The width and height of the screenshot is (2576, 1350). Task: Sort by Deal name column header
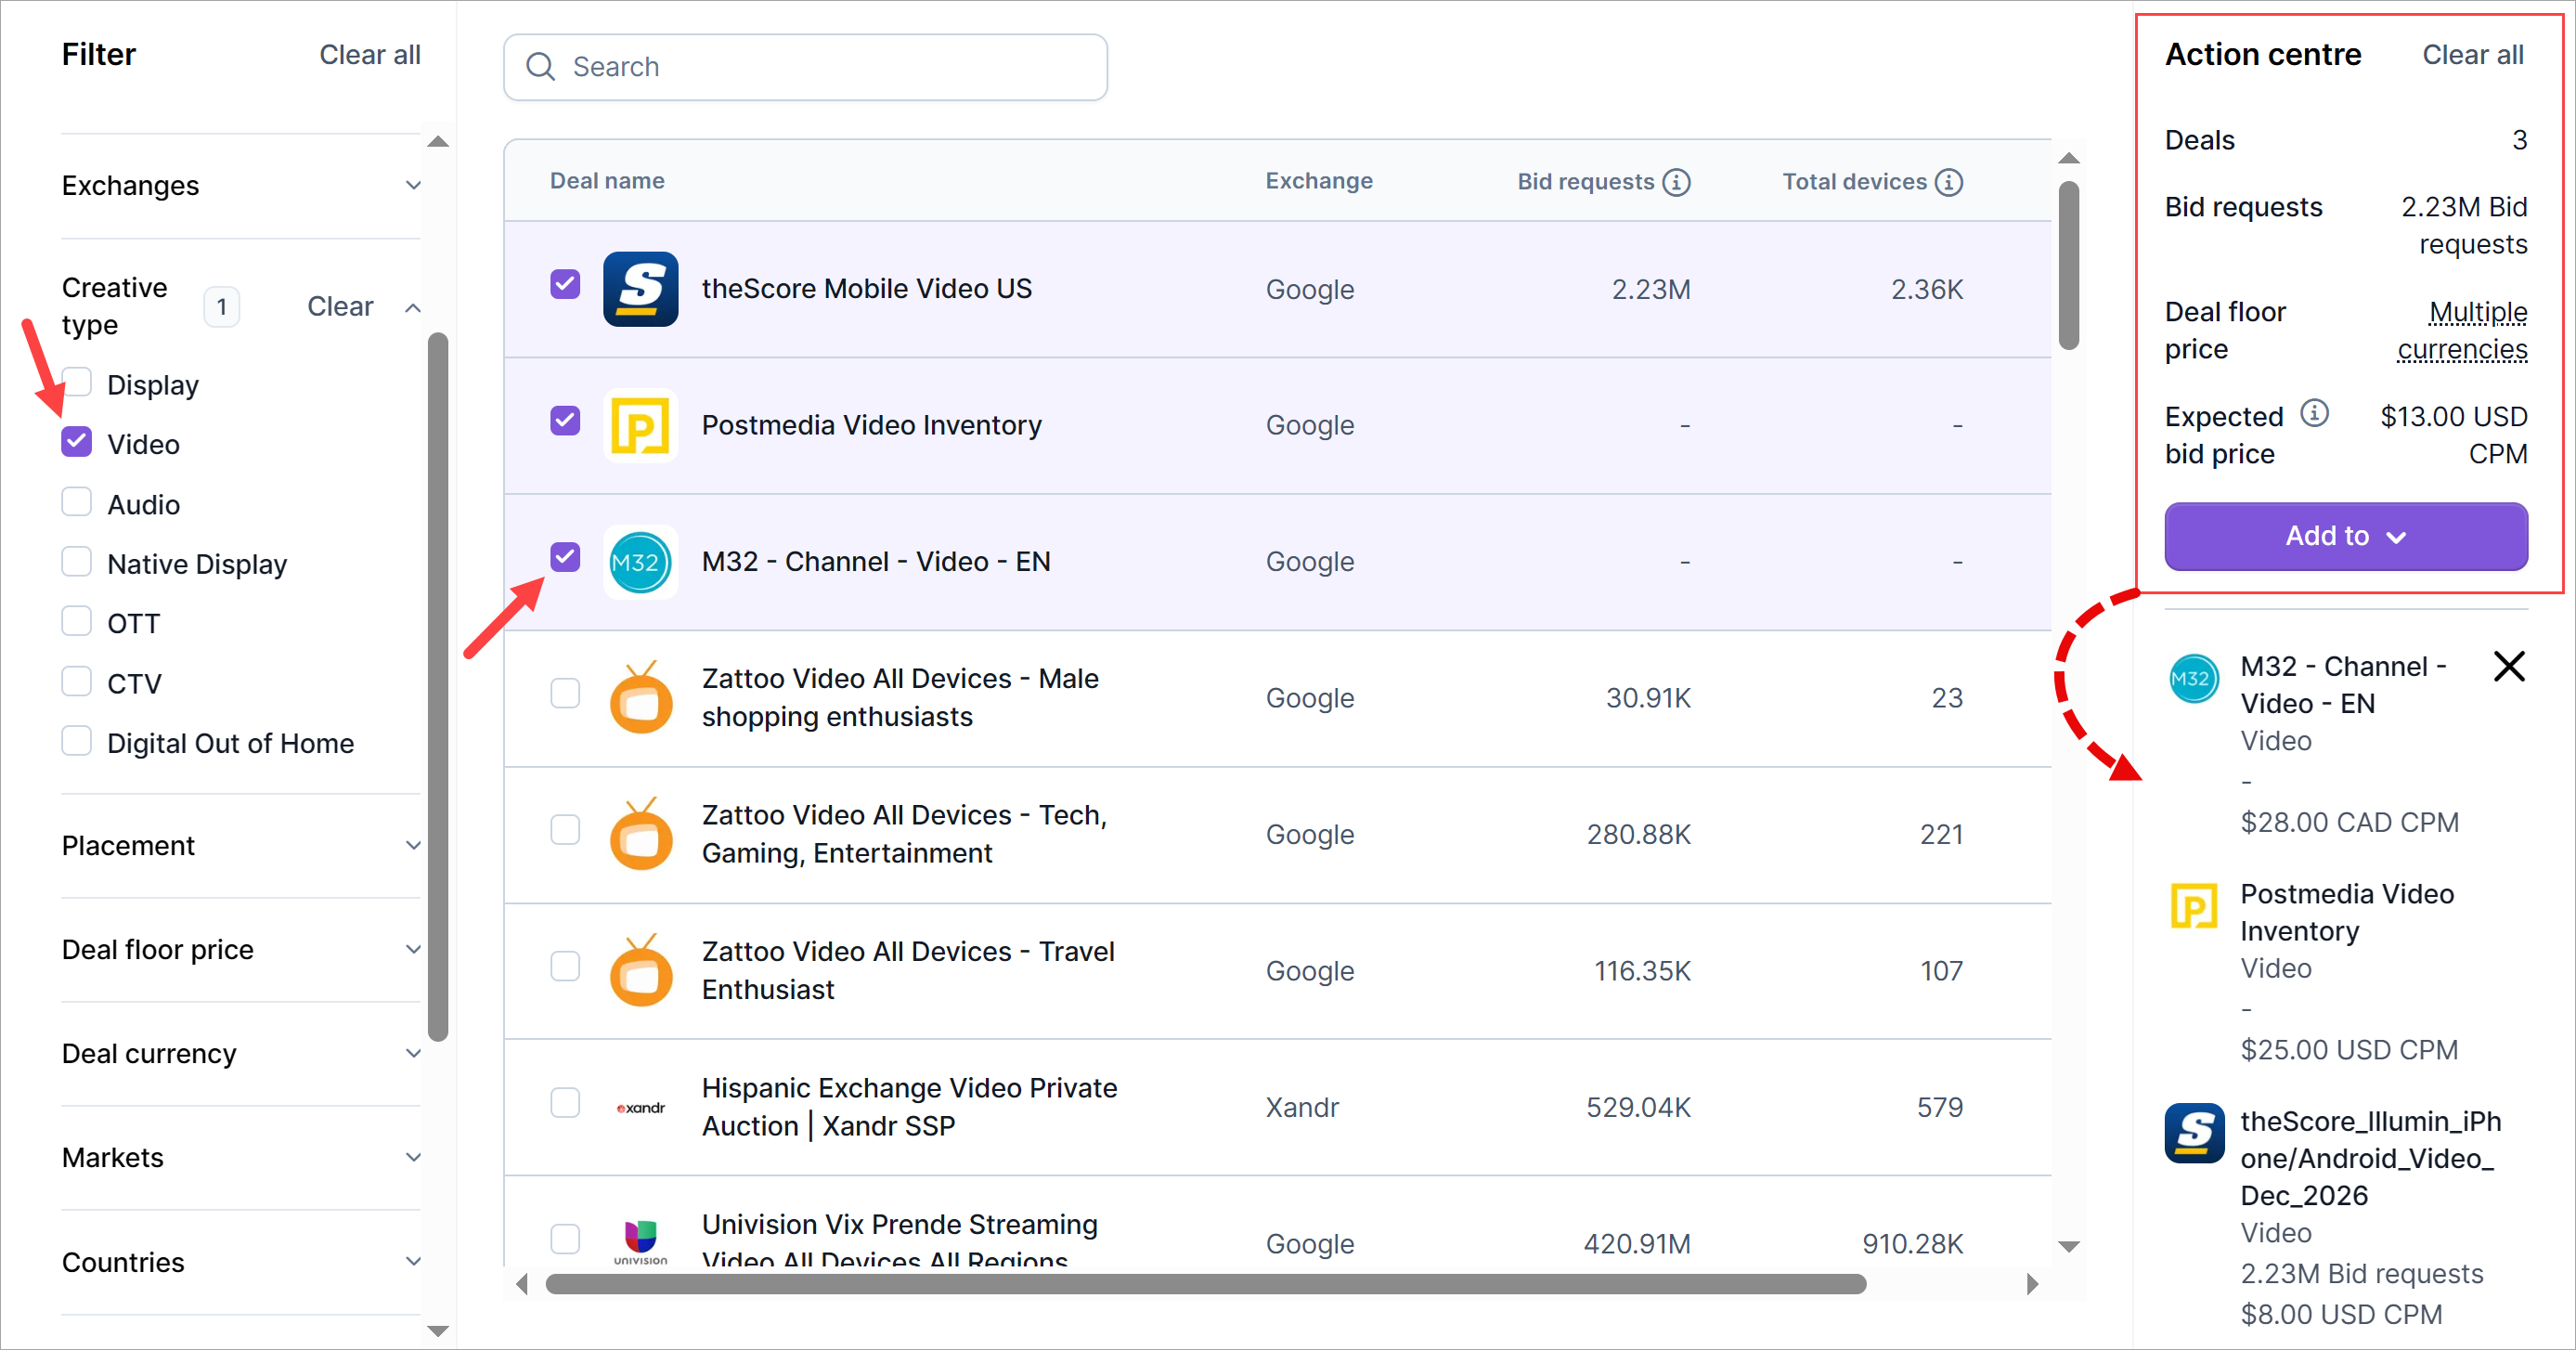(607, 181)
